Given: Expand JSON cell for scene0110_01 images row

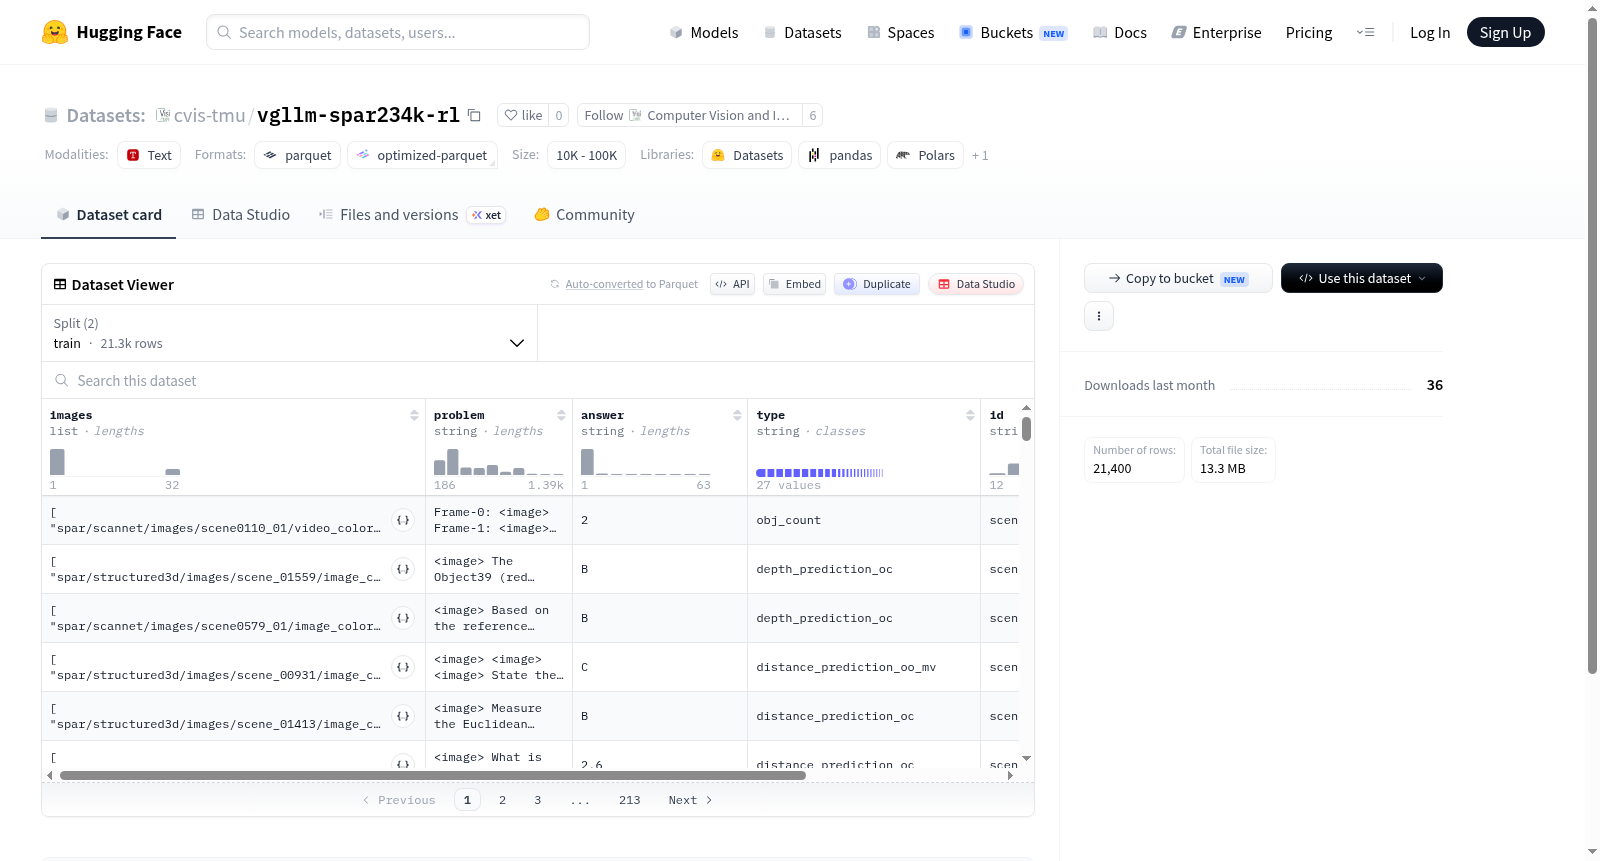Looking at the screenshot, I should [403, 520].
